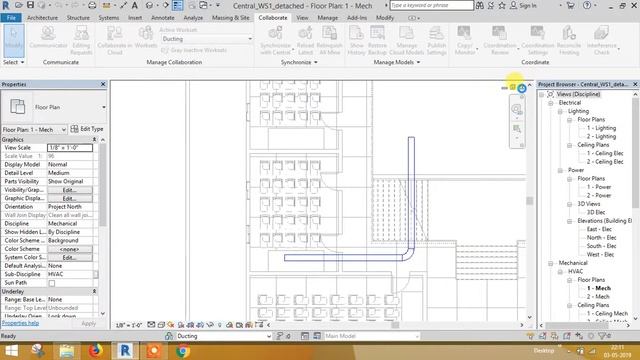Image resolution: width=640 pixels, height=360 pixels.
Task: Click Synchronize with Central
Action: 276,40
